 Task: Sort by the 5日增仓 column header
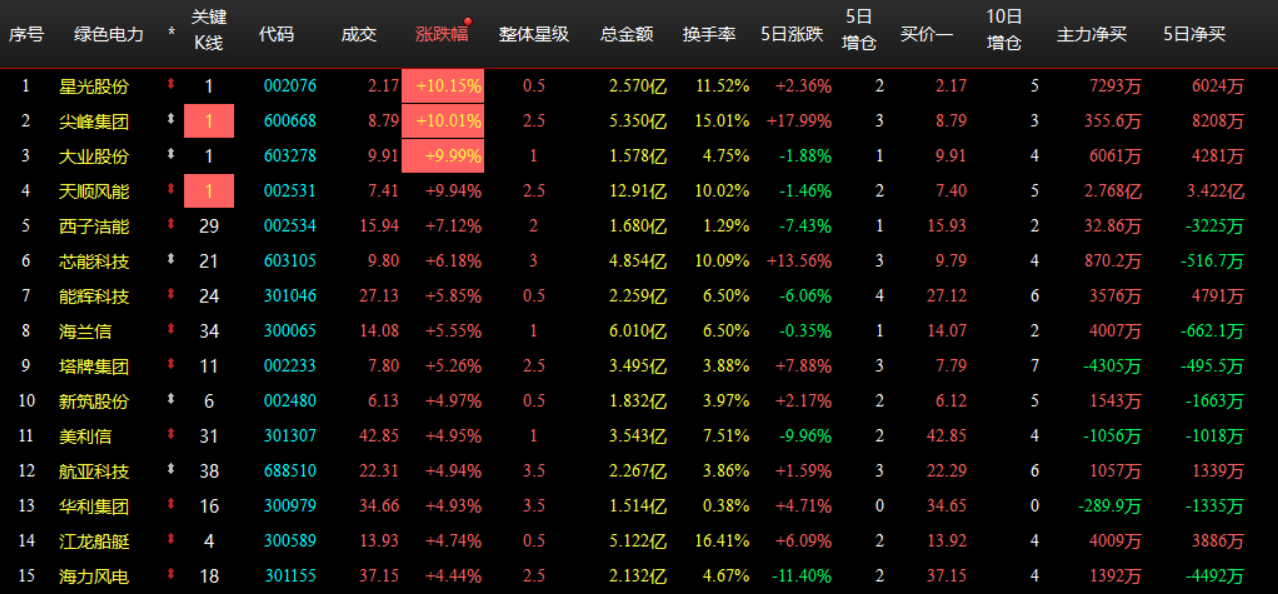click(859, 29)
